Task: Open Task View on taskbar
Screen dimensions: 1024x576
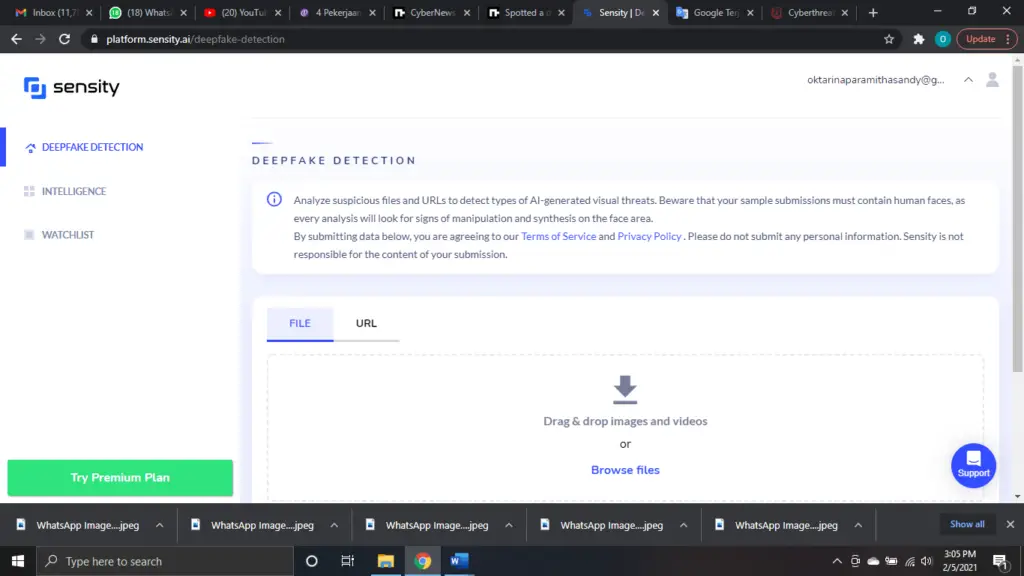Action: click(x=347, y=561)
